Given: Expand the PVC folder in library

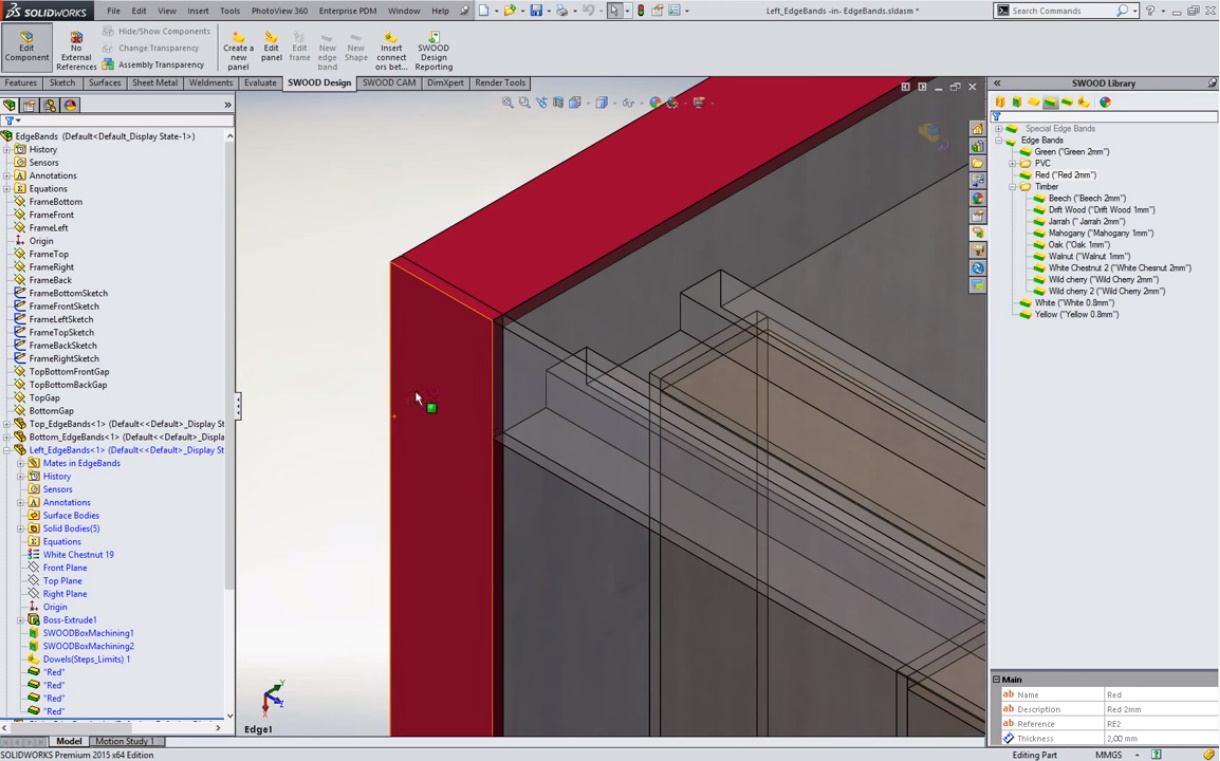Looking at the screenshot, I should coord(1012,164).
